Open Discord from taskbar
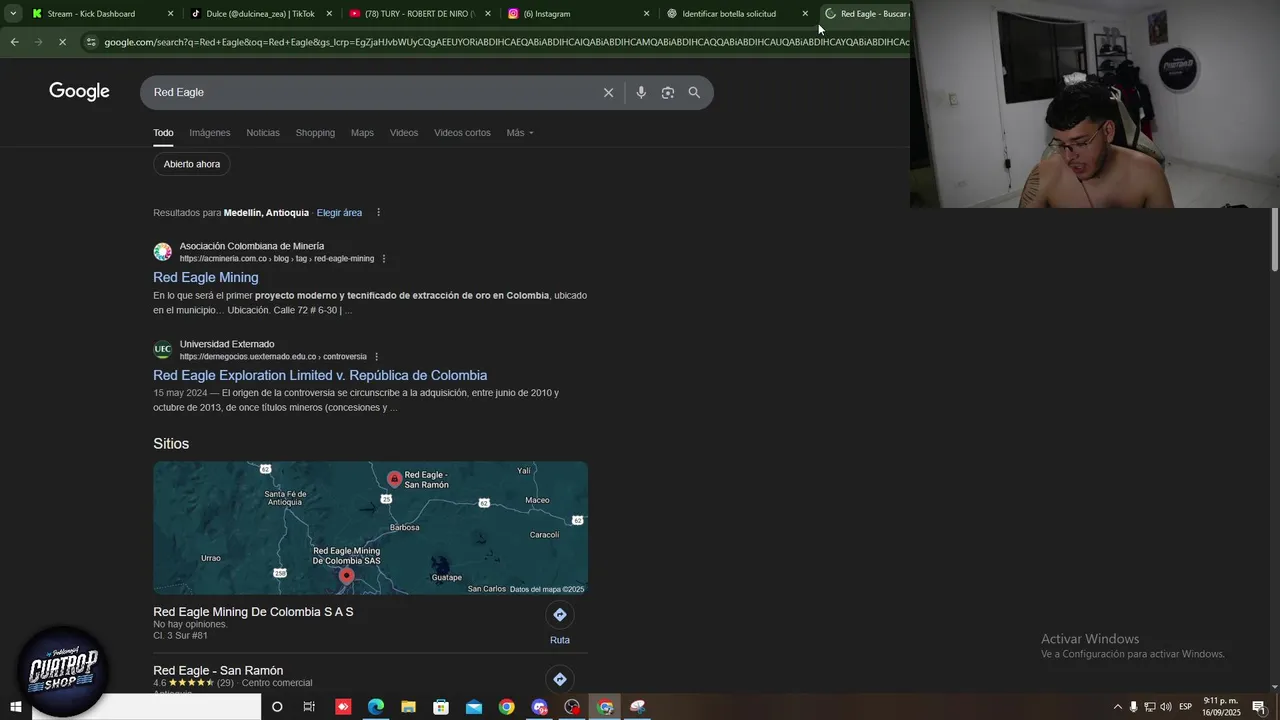Image resolution: width=1280 pixels, height=720 pixels. [x=540, y=707]
